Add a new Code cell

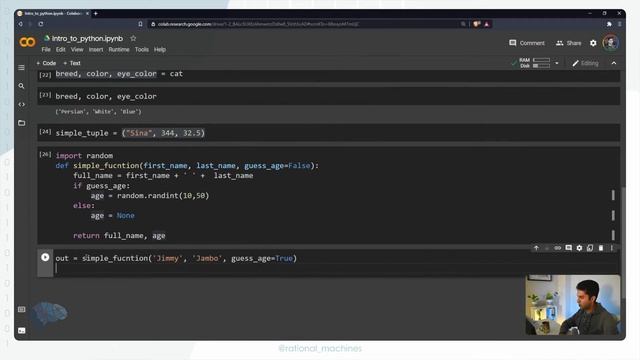(46, 63)
